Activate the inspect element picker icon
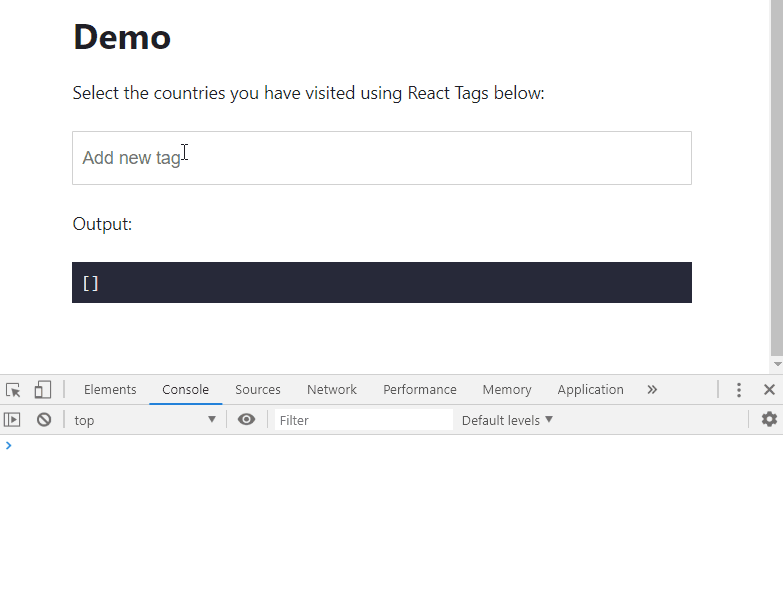 click(13, 390)
